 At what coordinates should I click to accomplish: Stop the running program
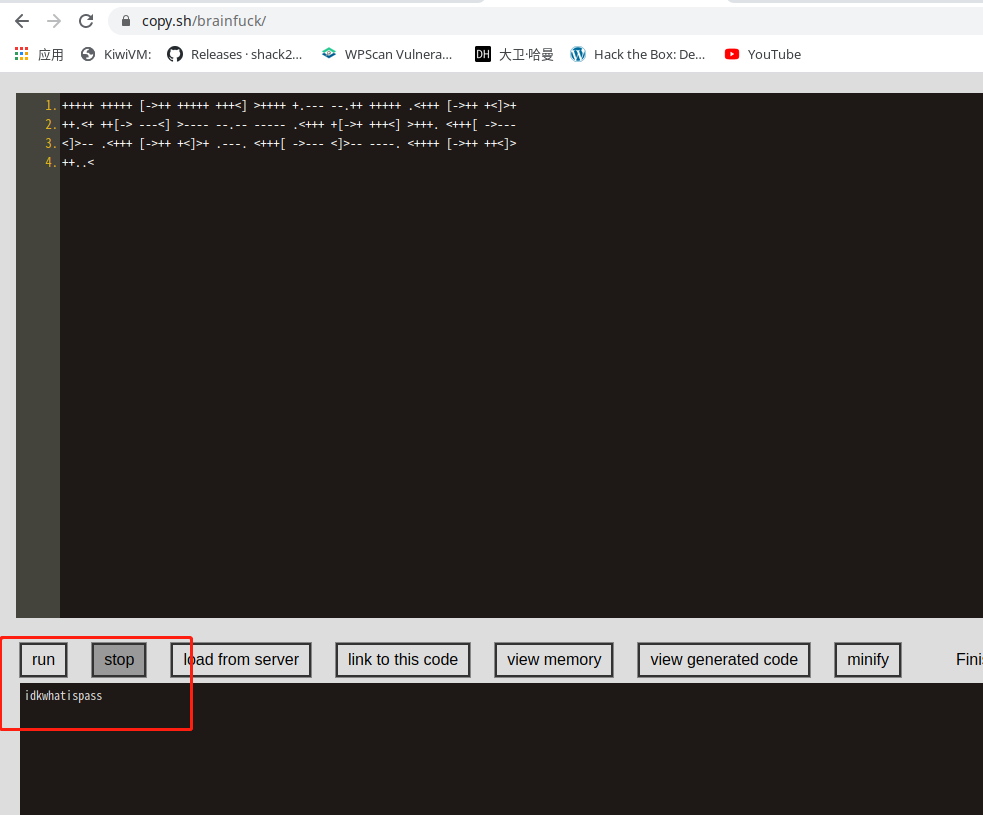tap(119, 660)
